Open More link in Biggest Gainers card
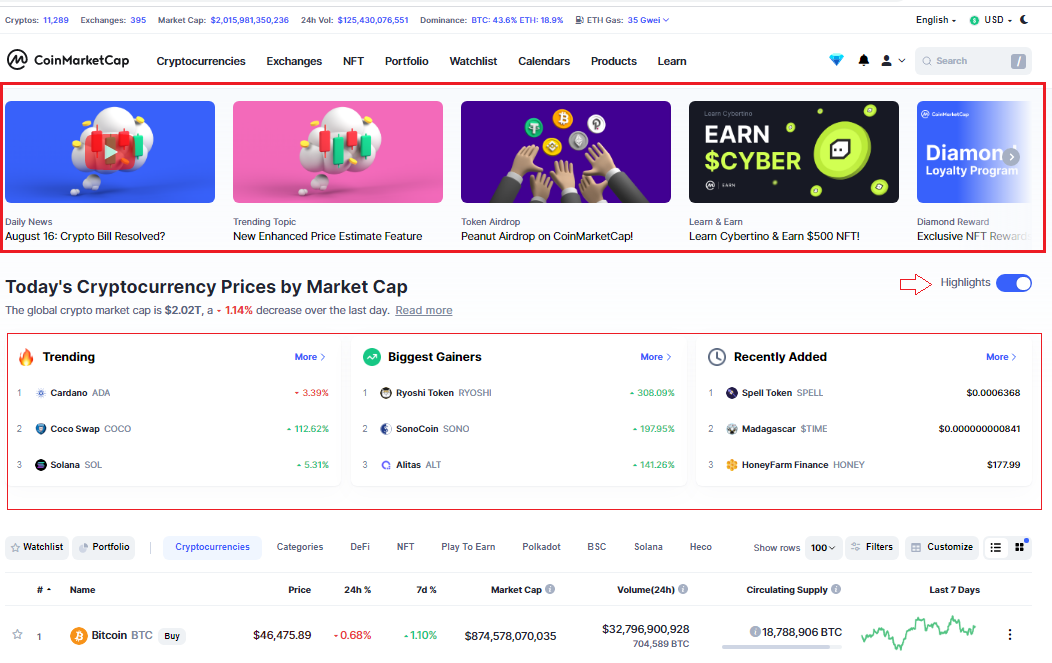1052x663 pixels. [x=655, y=357]
